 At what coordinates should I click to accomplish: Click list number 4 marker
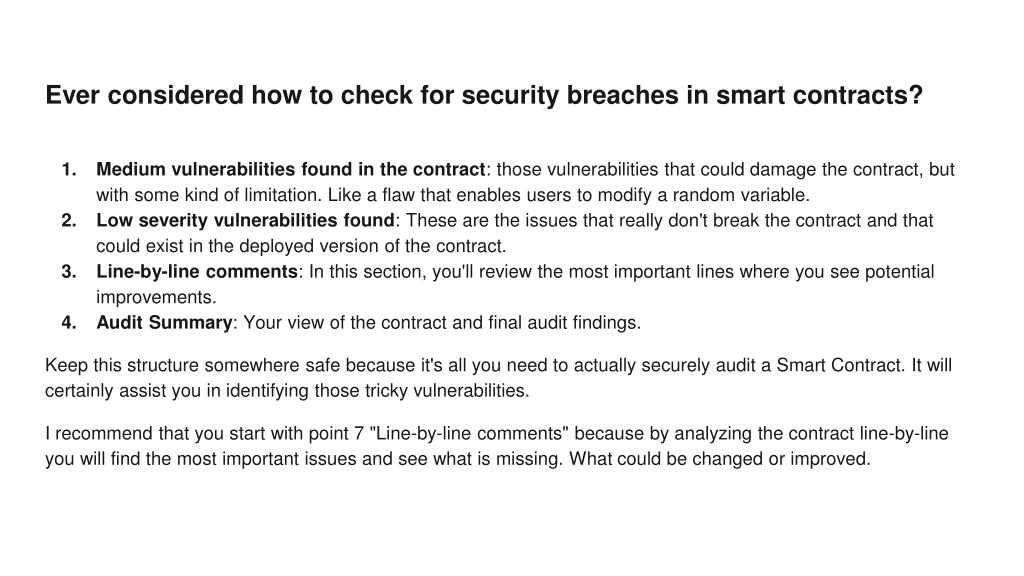pyautogui.click(x=69, y=323)
